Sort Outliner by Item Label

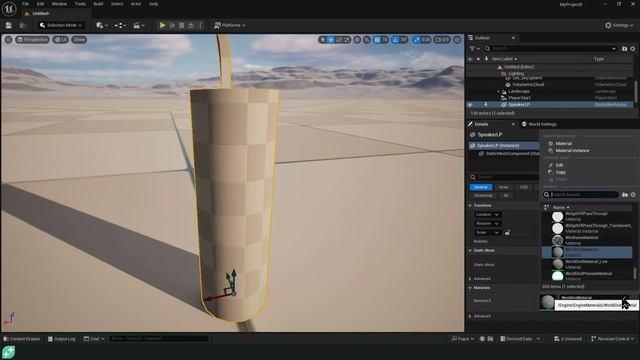click(504, 59)
